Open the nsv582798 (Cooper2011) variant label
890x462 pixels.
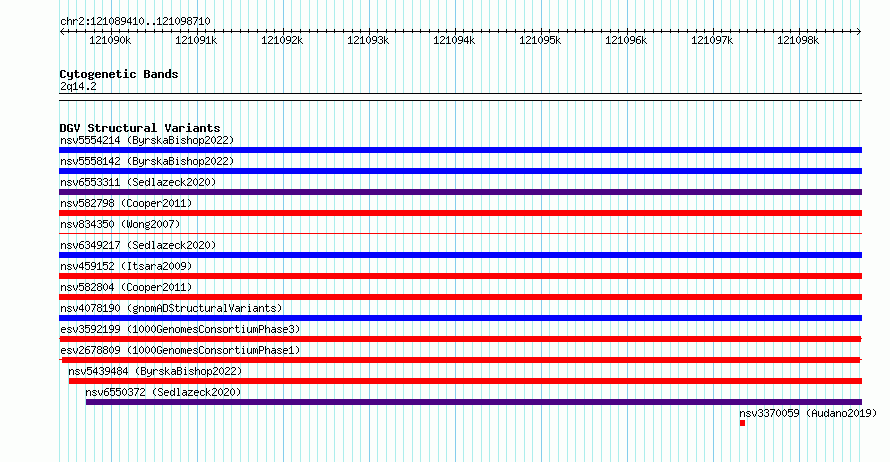pos(126,203)
